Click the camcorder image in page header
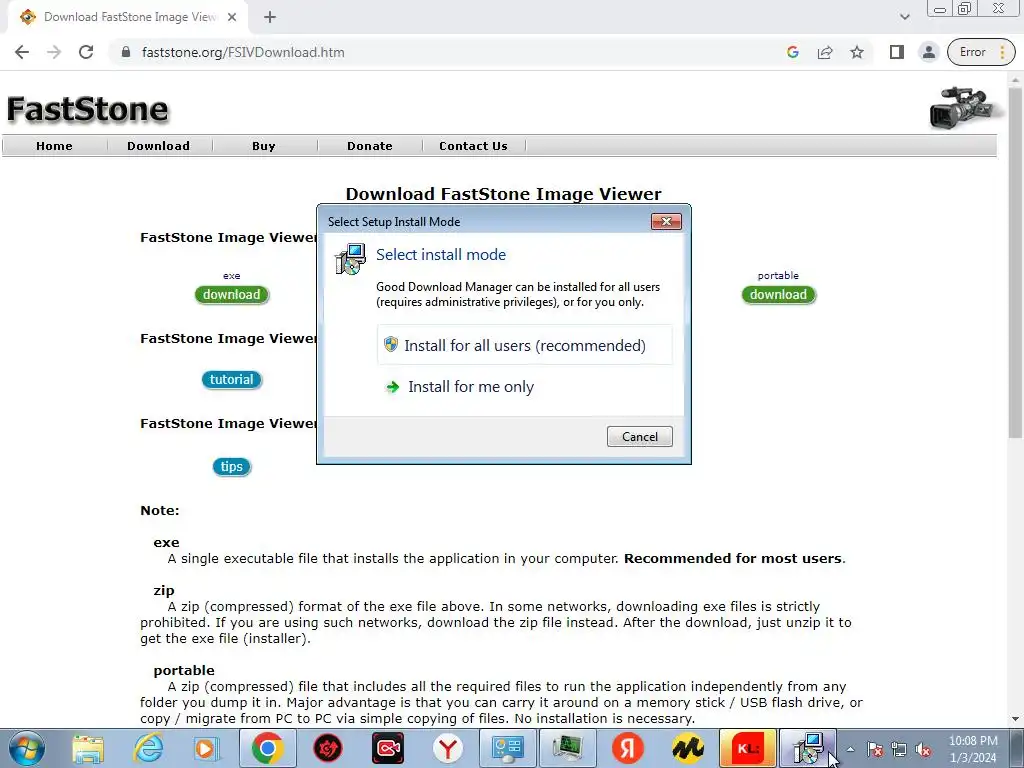 coord(965,107)
